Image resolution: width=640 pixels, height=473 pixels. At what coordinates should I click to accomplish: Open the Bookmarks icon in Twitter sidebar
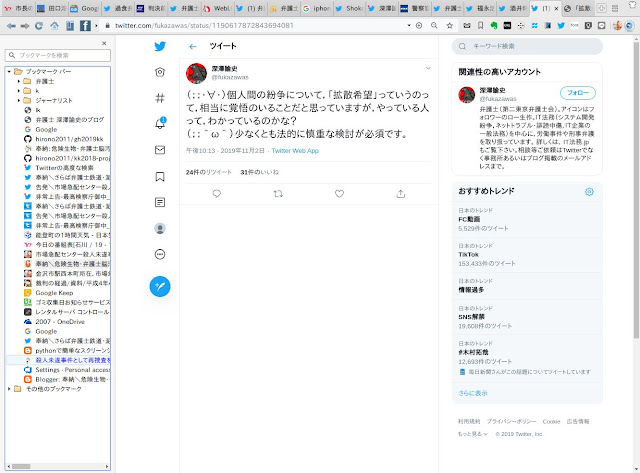tap(160, 176)
